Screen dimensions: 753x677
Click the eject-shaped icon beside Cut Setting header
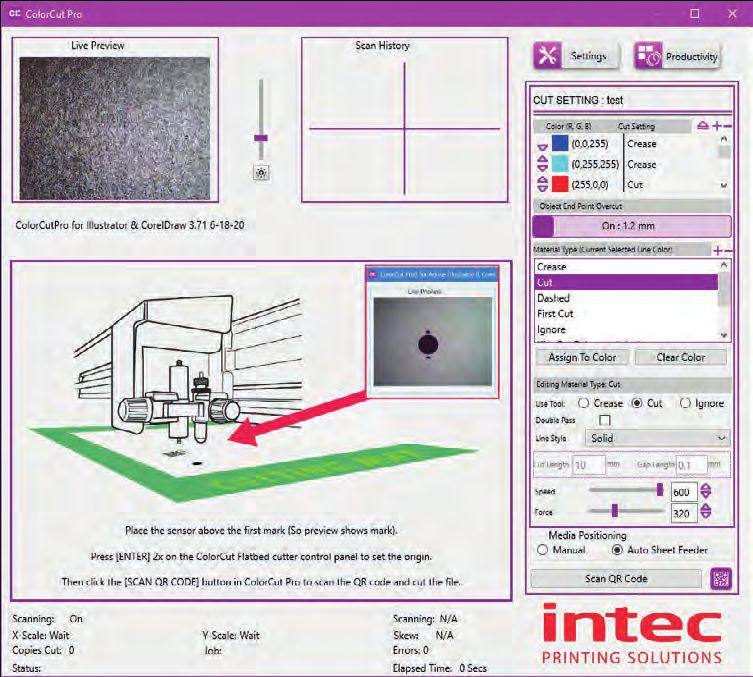pyautogui.click(x=703, y=126)
